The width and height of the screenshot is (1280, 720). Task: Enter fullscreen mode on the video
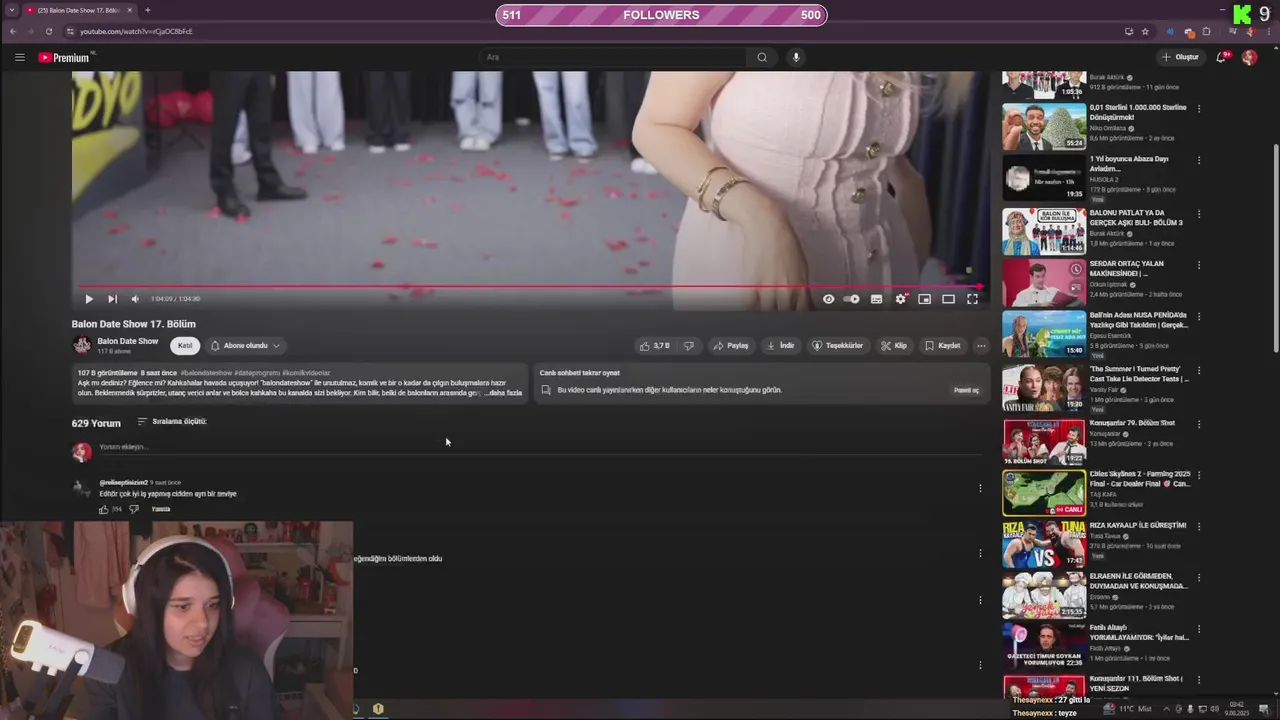coord(972,299)
